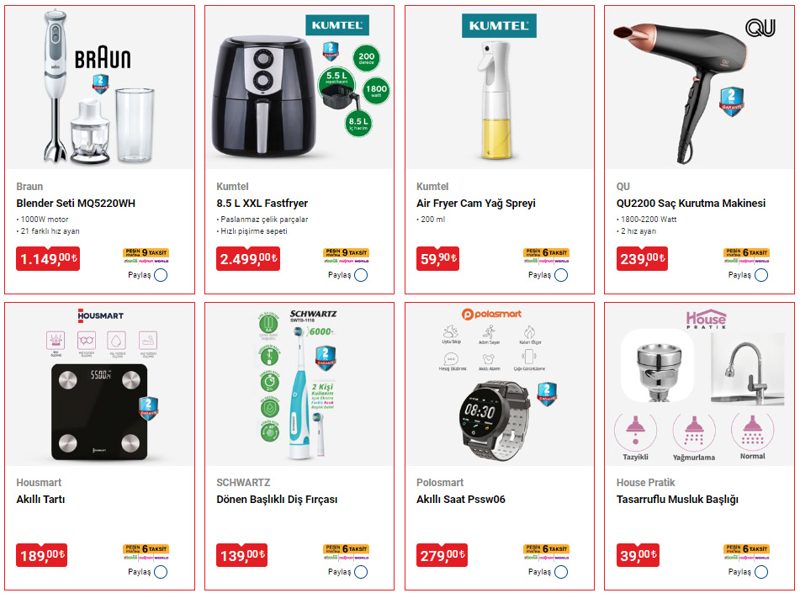800x593 pixels.
Task: Click the Braun logo on blender card
Action: (x=103, y=59)
